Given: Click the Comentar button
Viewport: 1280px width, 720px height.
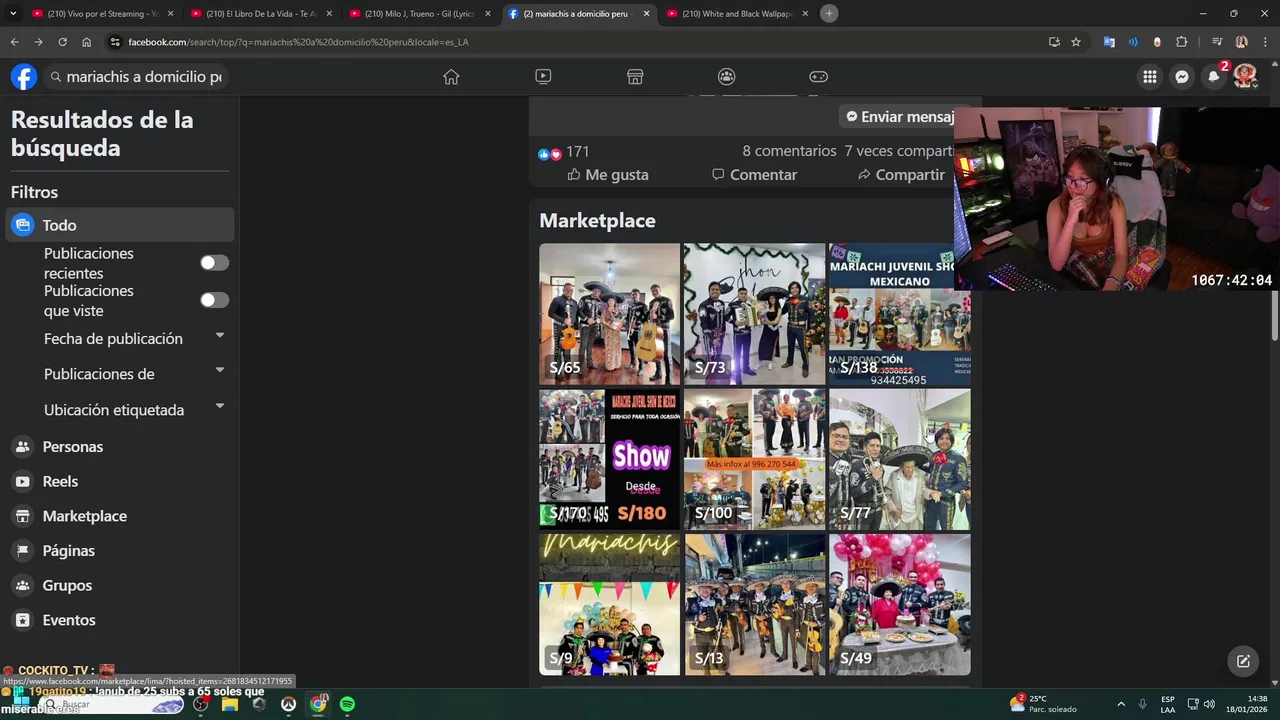Looking at the screenshot, I should (x=754, y=174).
